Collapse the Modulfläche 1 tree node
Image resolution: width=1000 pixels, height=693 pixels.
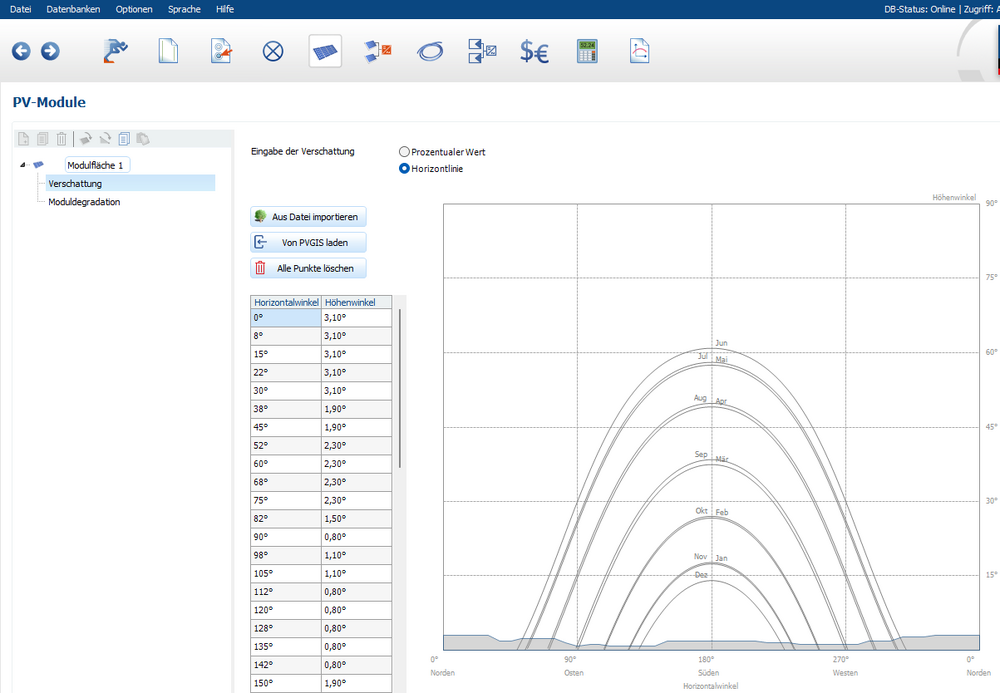22,165
